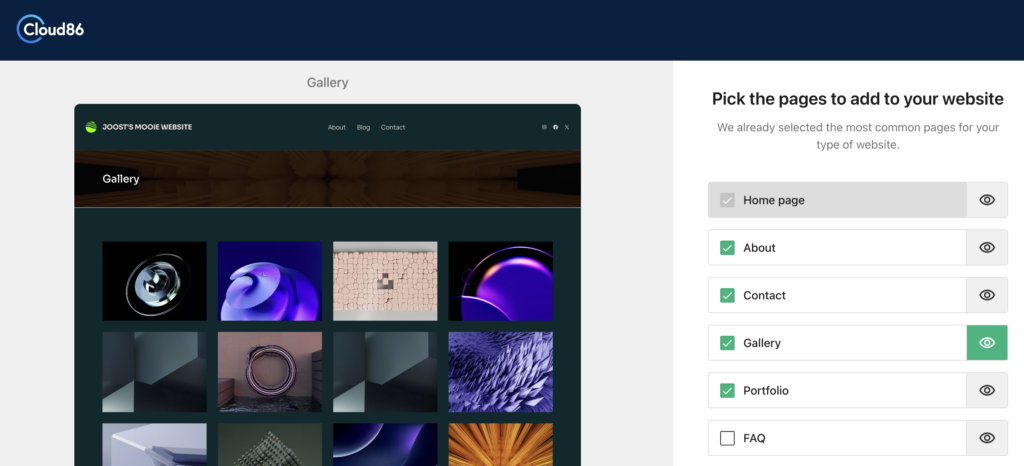The width and height of the screenshot is (1024, 466).
Task: Click the Facebook icon in preview header
Action: coord(556,127)
